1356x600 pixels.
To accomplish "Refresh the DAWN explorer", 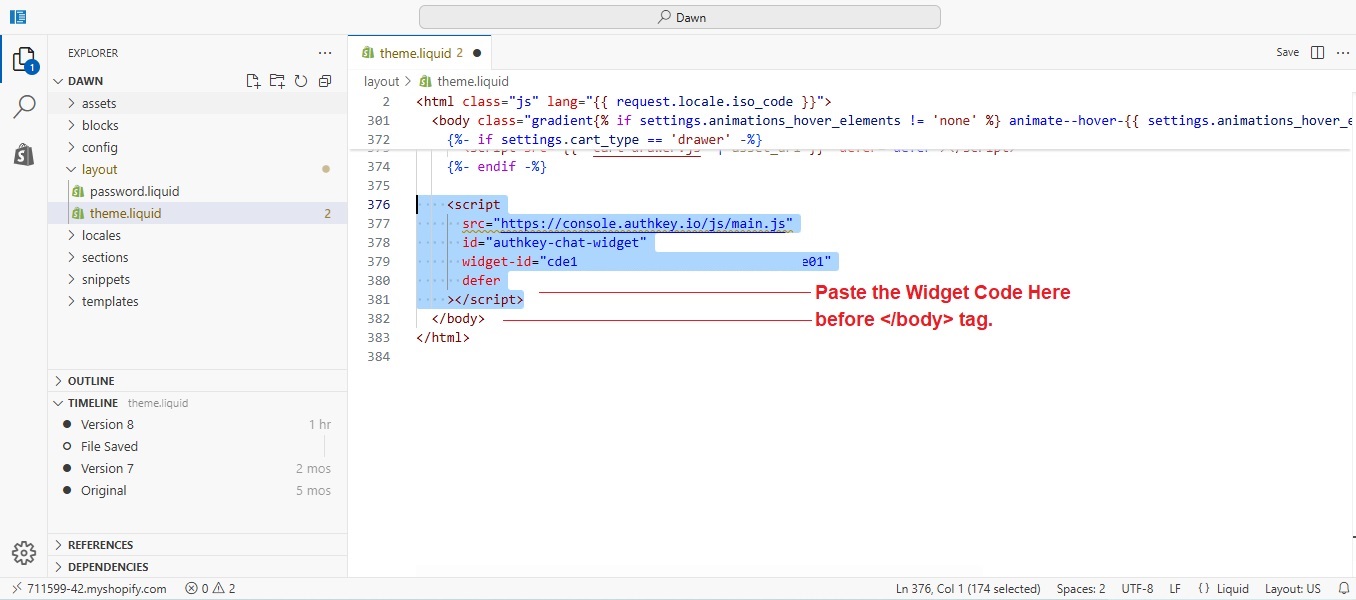I will click(300, 81).
